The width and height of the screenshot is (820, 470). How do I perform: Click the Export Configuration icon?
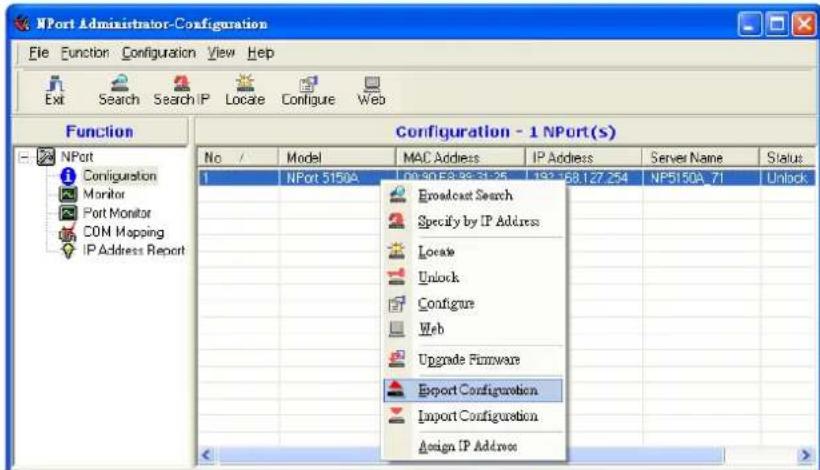[396, 389]
